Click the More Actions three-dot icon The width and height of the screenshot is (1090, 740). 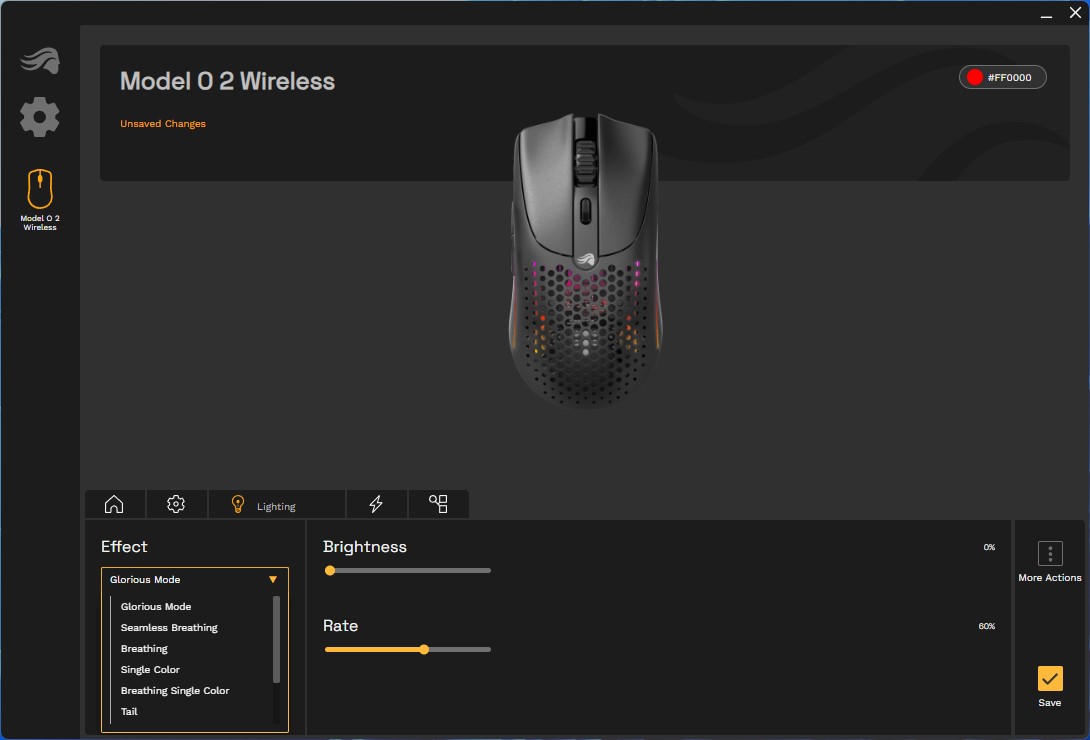[1049, 554]
